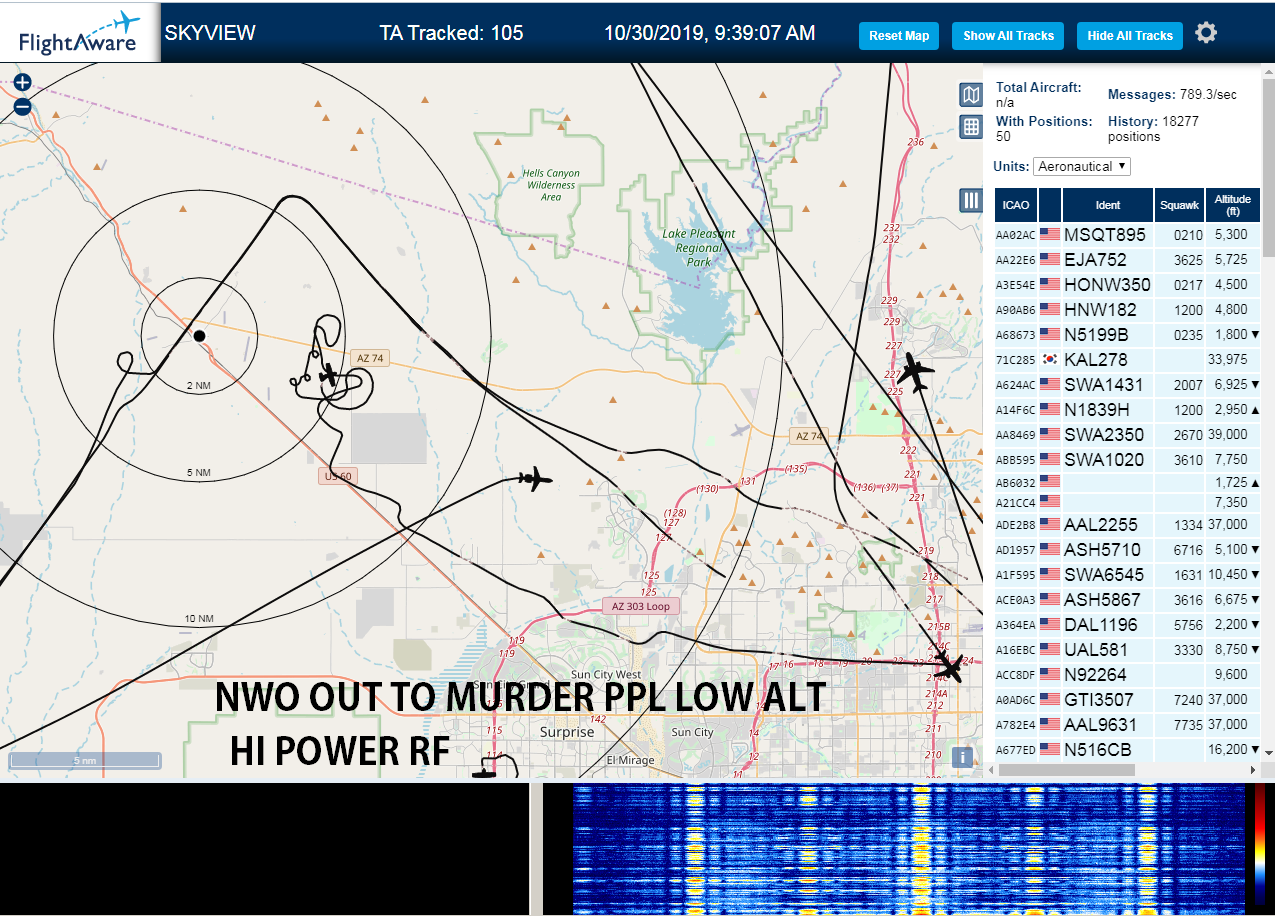Screen dimensions: 1275x917
Task: Zoom in the map with plus button
Action: point(22,82)
